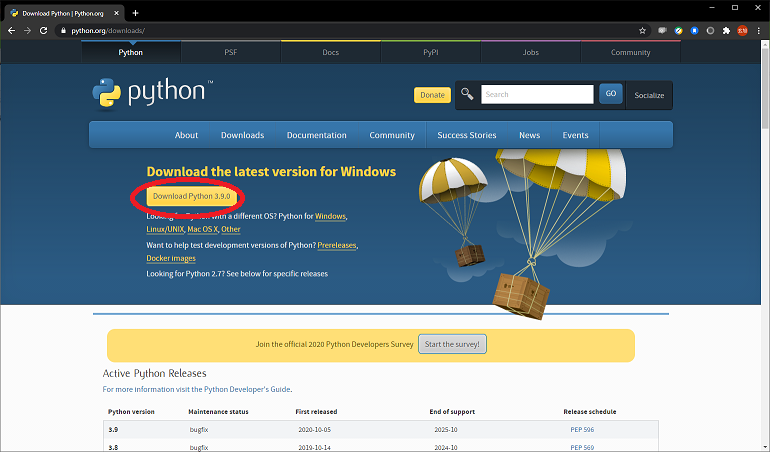
Task: Click the 3.9 Python version cell
Action: pos(113,429)
